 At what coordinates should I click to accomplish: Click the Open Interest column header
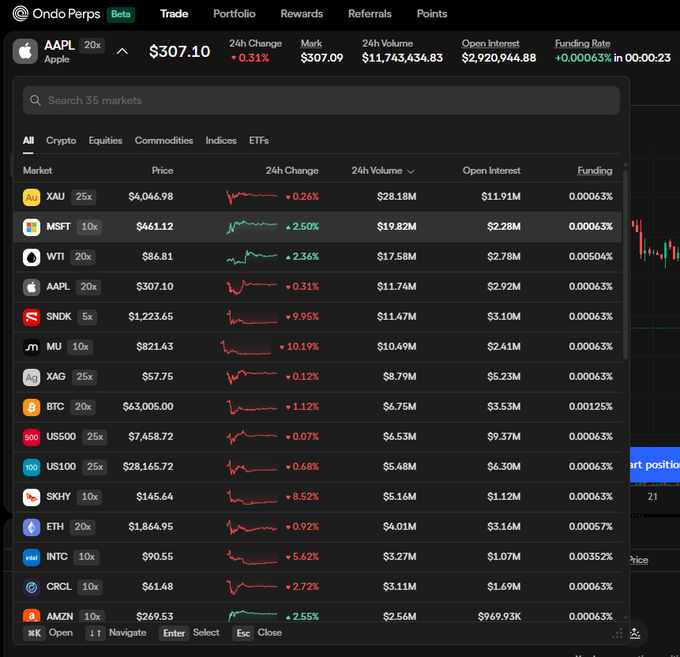pos(491,170)
